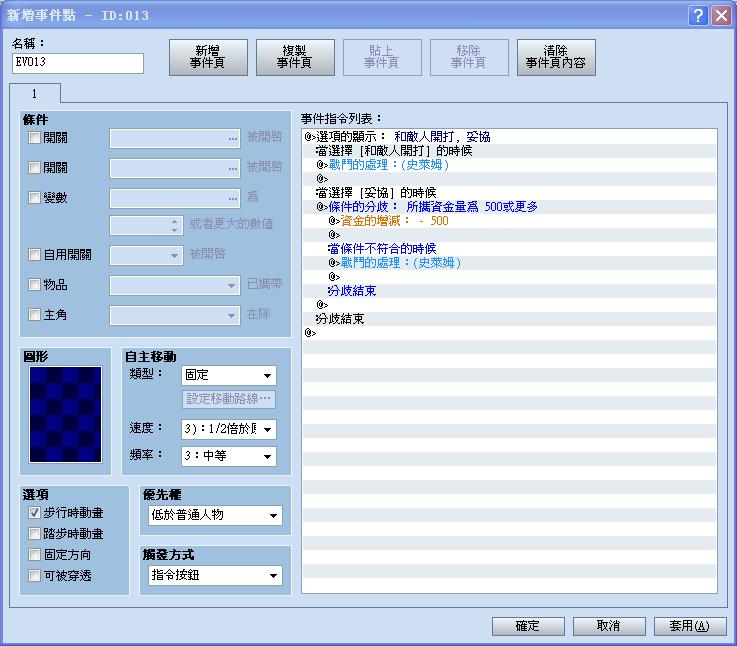Select the 條件的分歧 所攜資金量 line
The height and width of the screenshot is (646, 737).
pos(510,207)
